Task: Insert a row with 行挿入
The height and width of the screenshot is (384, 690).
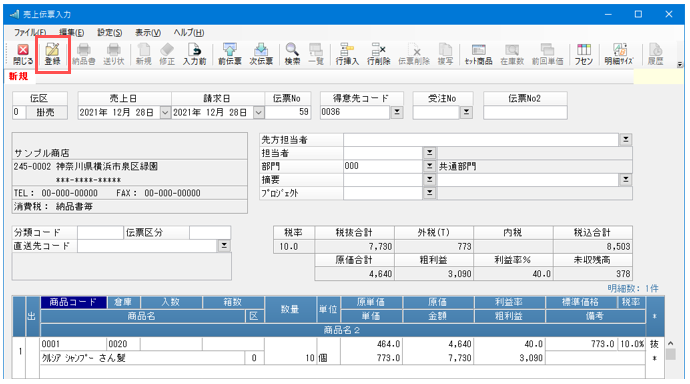Action: (347, 55)
